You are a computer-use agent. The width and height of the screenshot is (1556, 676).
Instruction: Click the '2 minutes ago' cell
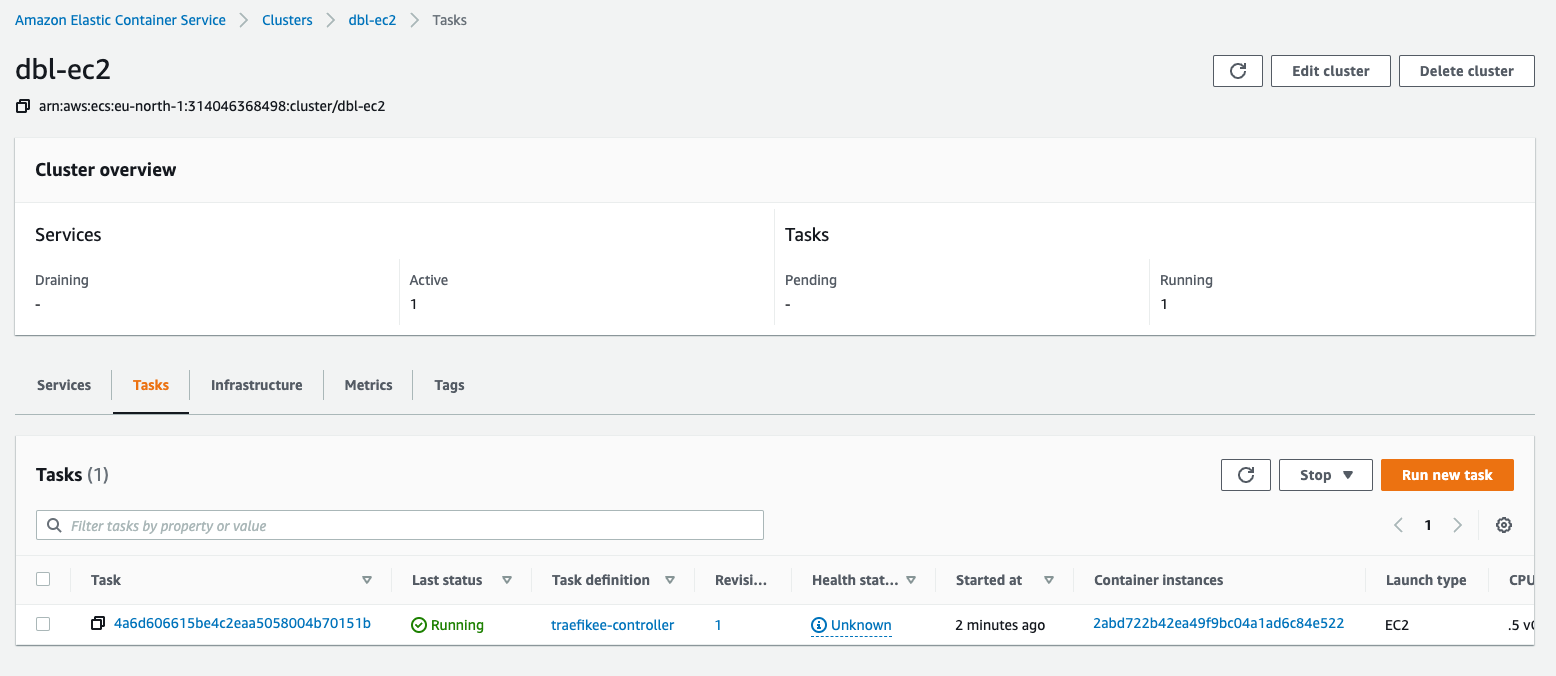tap(1000, 625)
